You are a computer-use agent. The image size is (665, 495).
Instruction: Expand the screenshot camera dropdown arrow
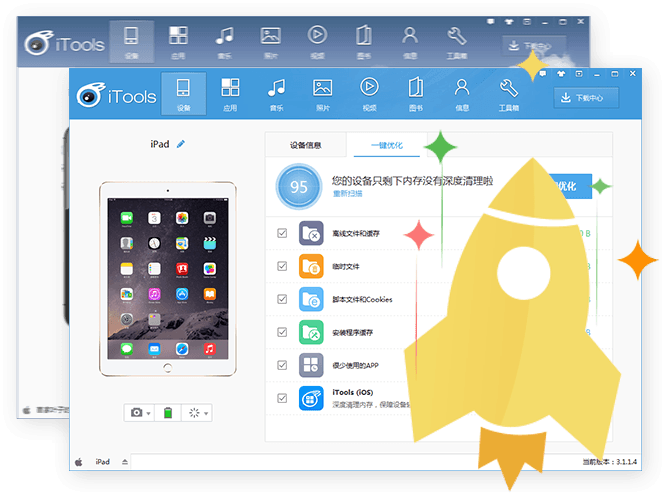point(148,413)
